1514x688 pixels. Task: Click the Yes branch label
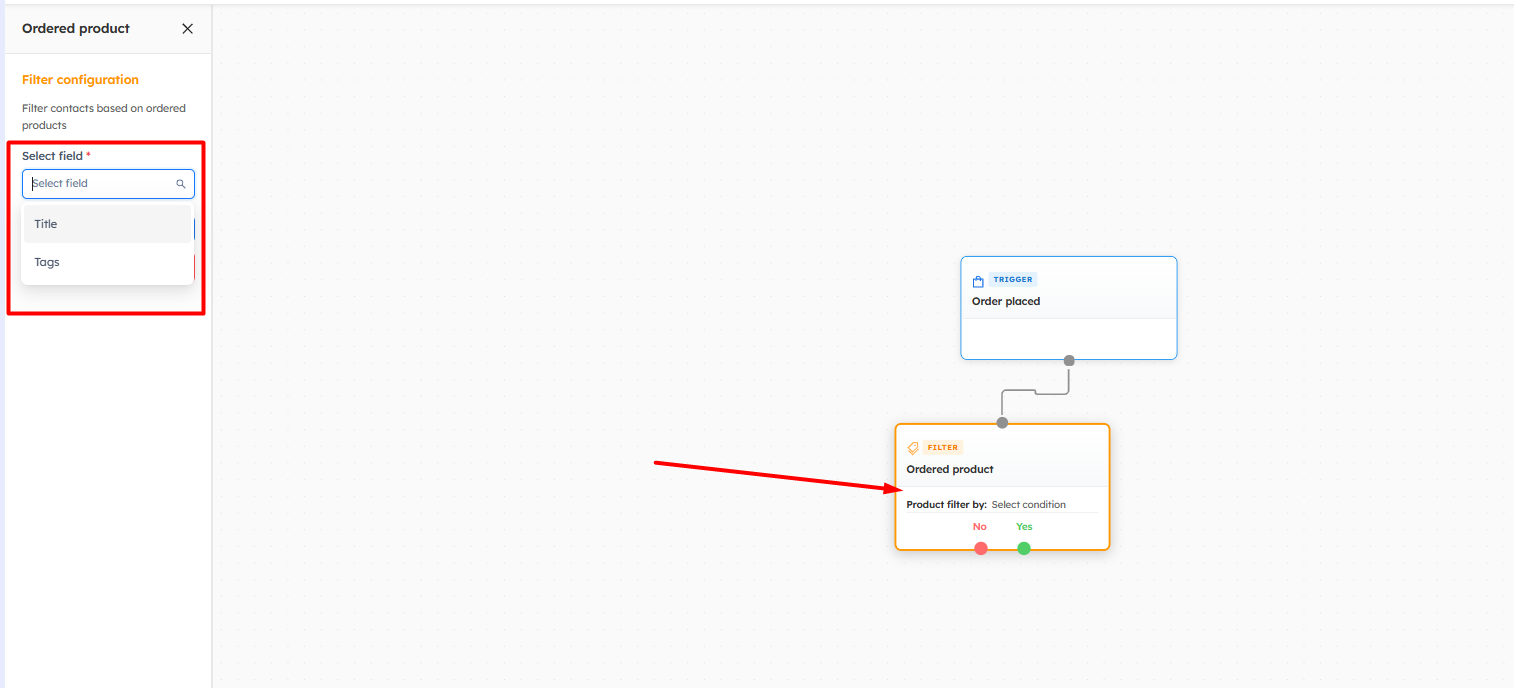tap(1024, 527)
